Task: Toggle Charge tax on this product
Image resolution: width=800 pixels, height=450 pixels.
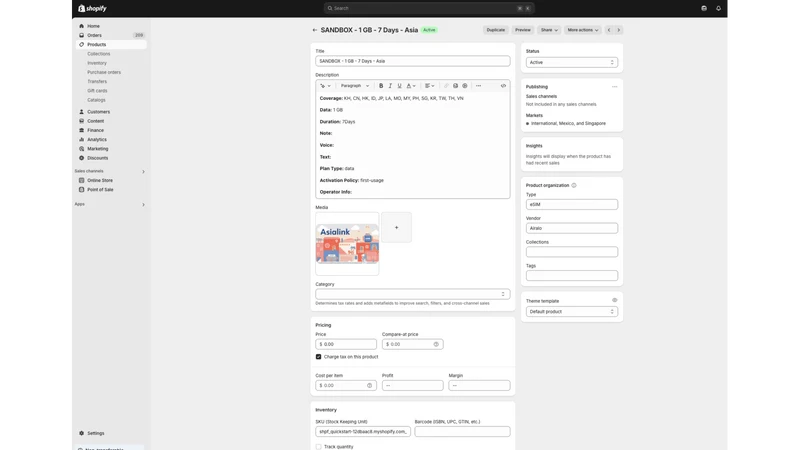Action: coord(318,357)
